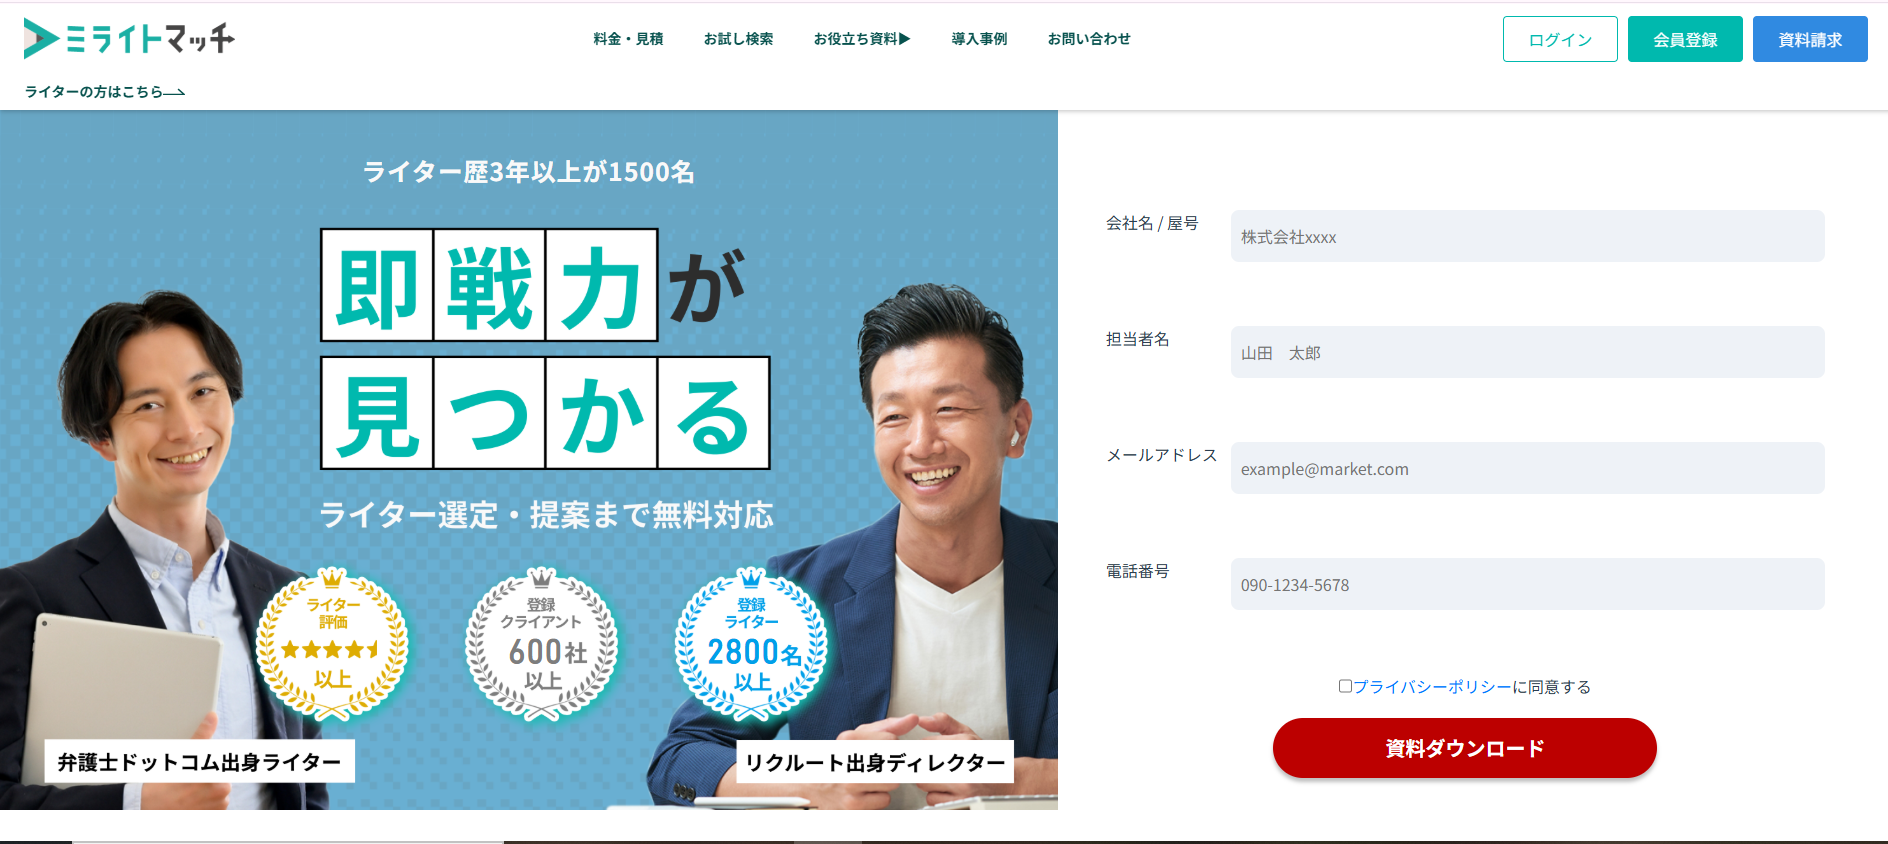Focus the 電話番号 input field
This screenshot has height=844, width=1888.
1527,584
